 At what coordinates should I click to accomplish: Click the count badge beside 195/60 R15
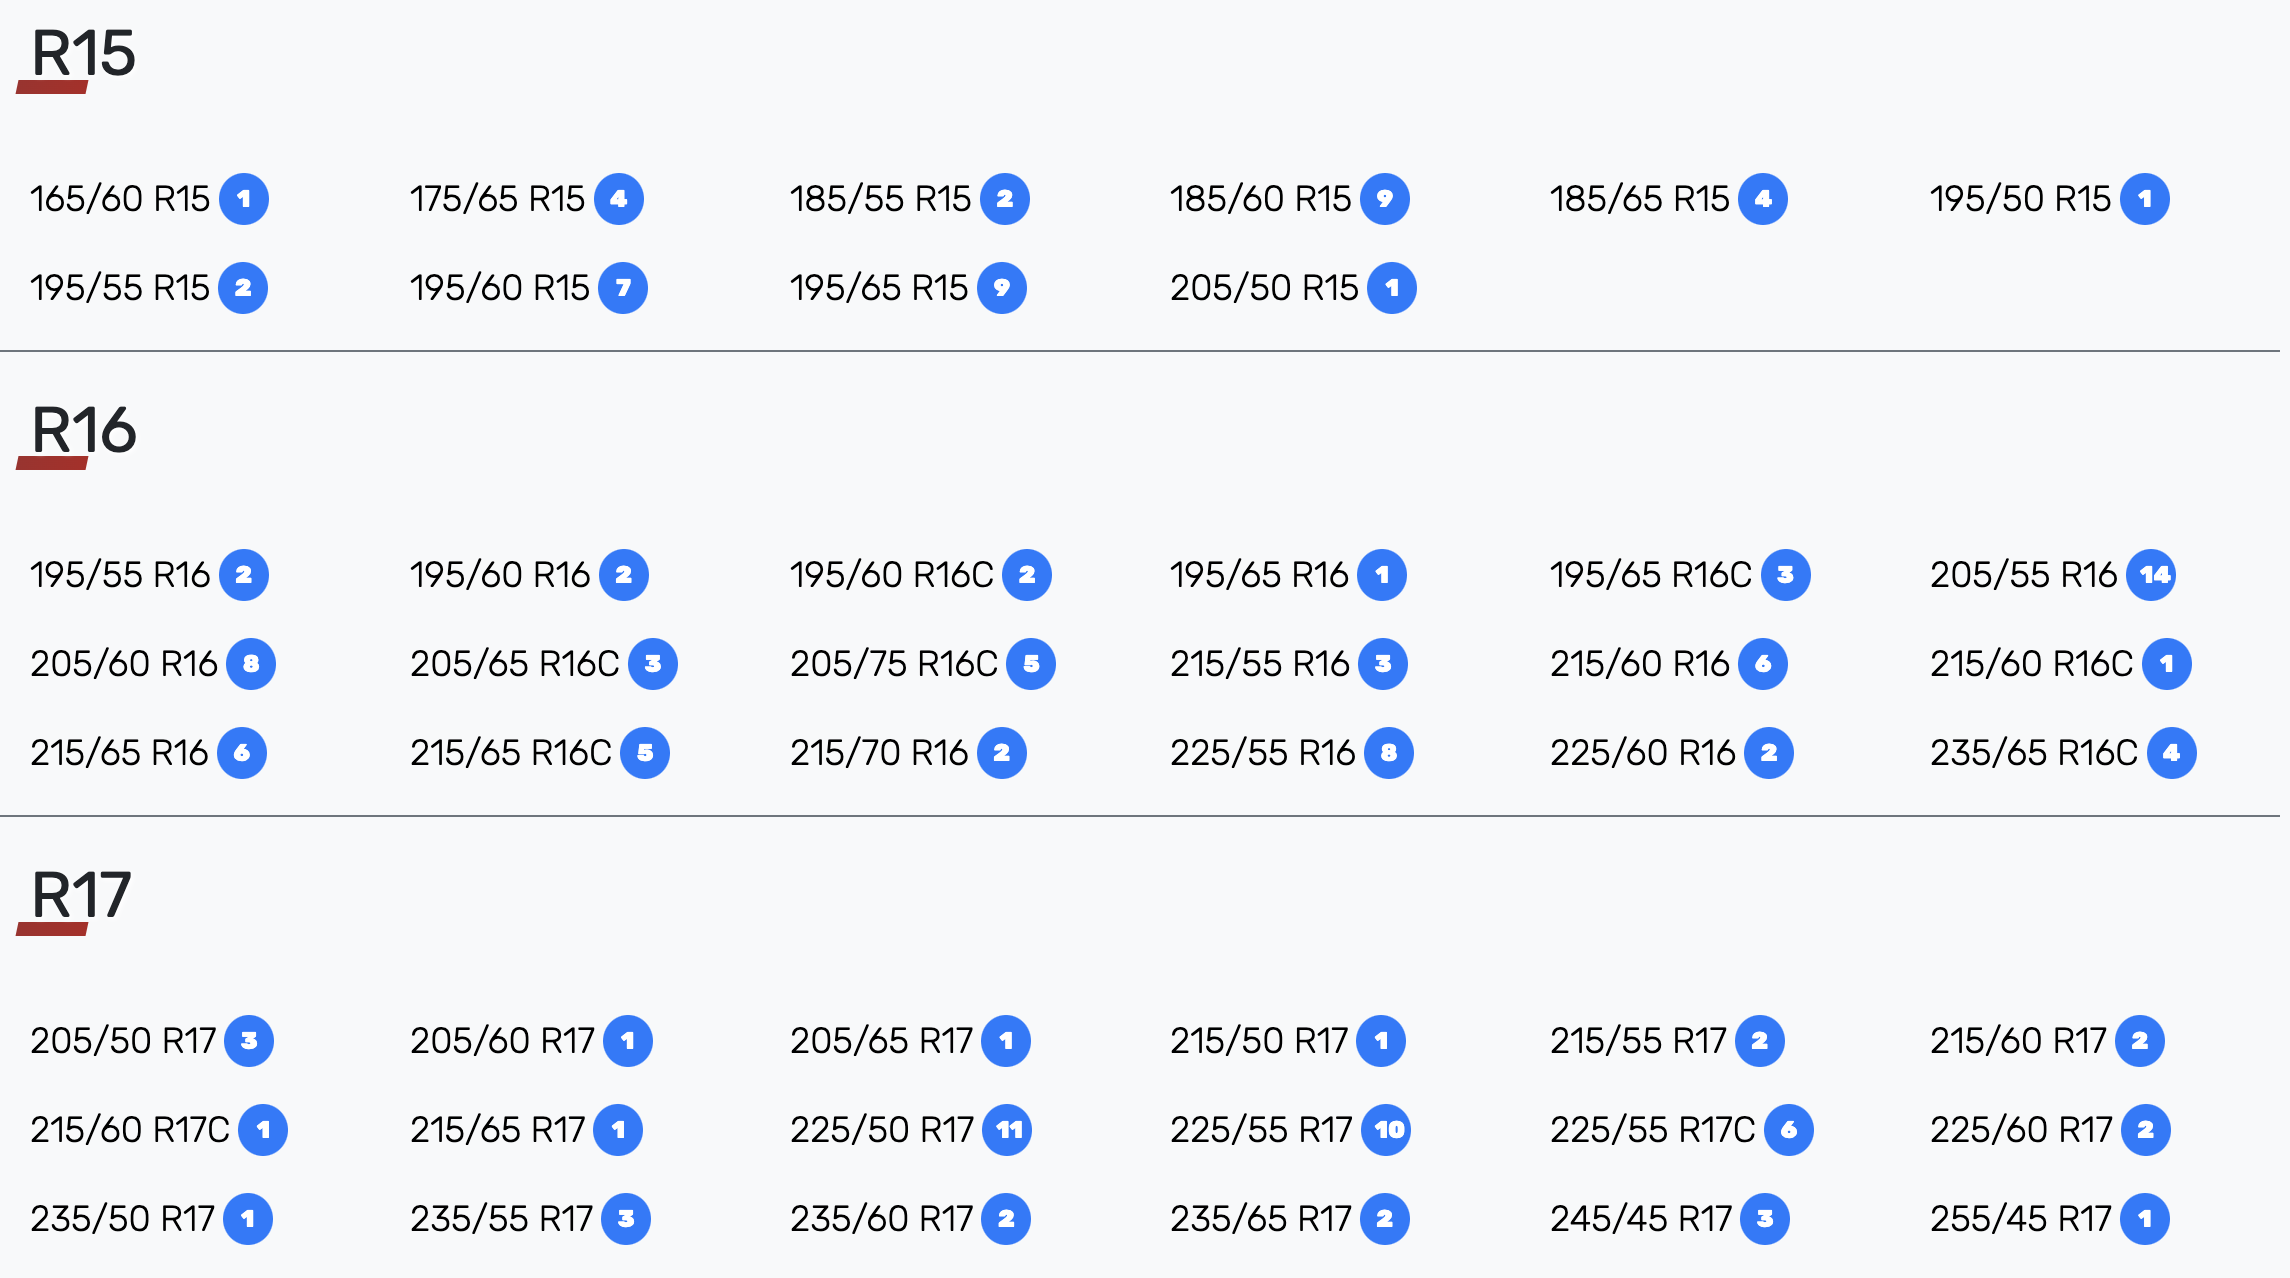623,288
